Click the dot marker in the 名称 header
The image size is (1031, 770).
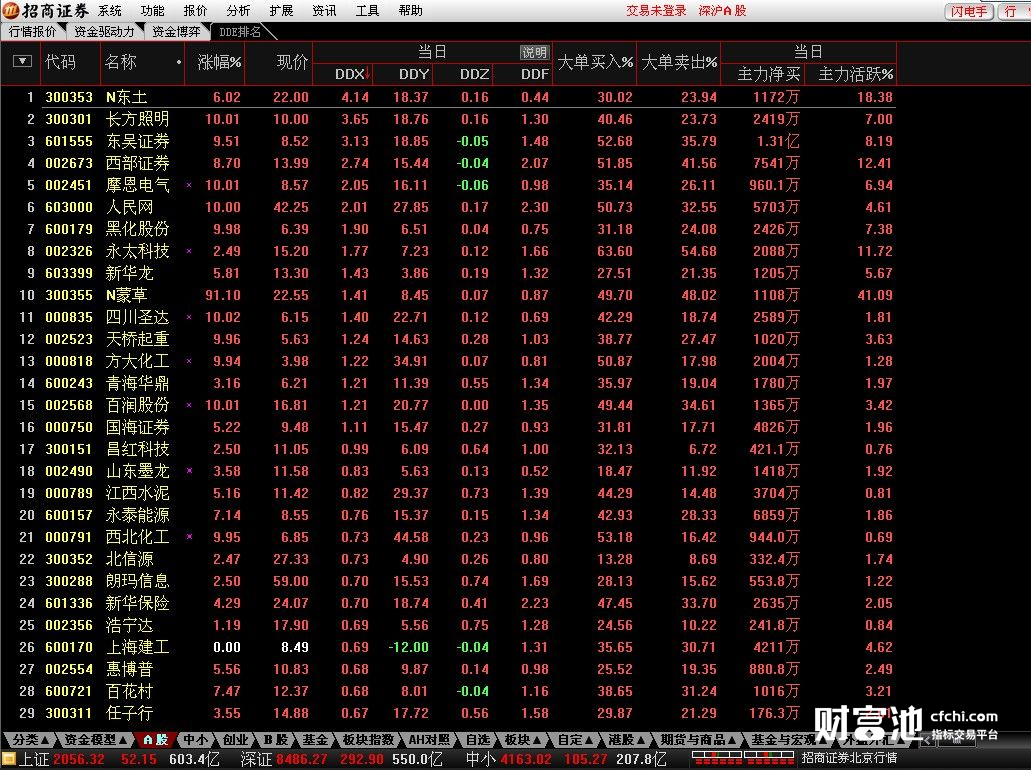pyautogui.click(x=179, y=62)
